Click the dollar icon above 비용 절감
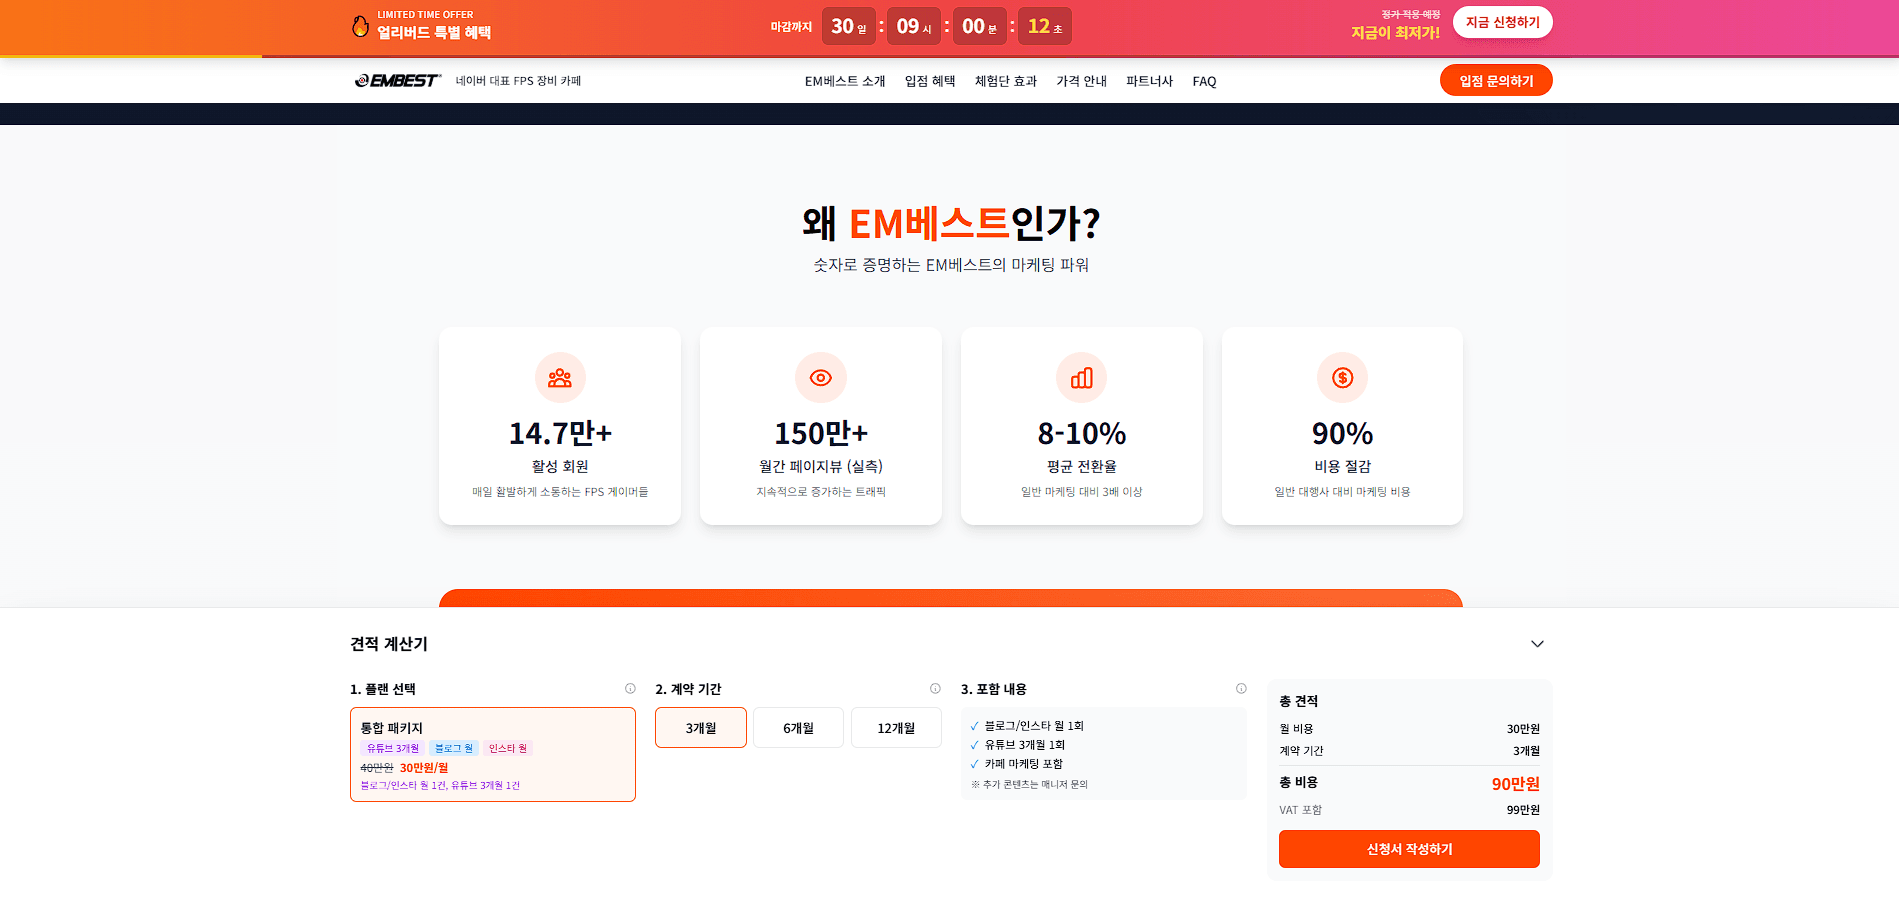1899x906 pixels. (1342, 378)
